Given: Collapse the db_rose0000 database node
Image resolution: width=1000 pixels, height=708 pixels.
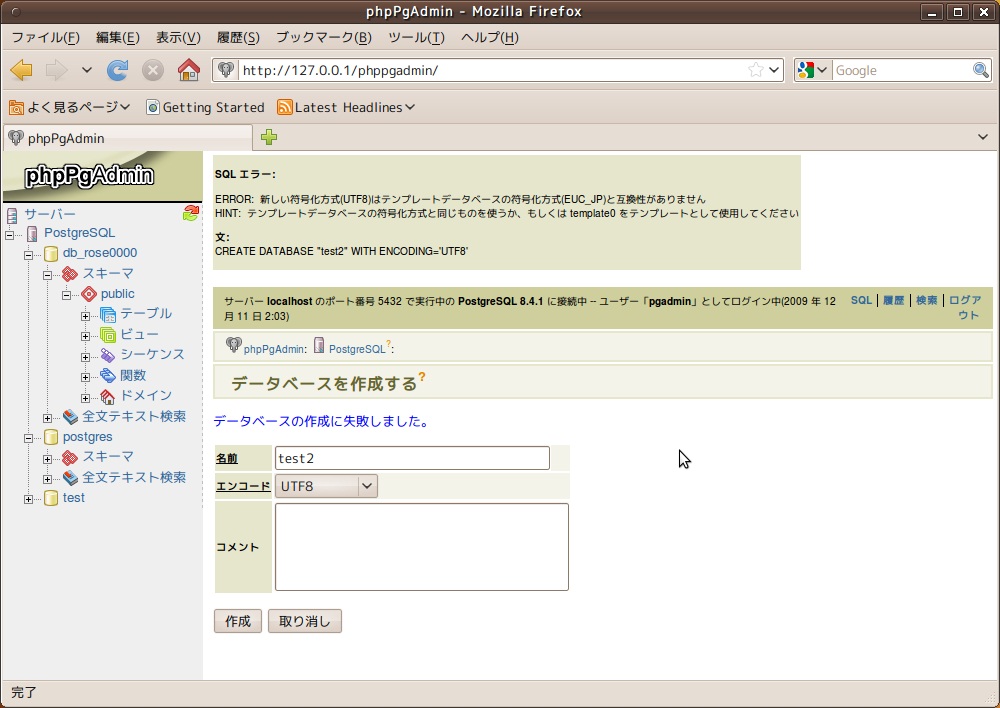Looking at the screenshot, I should (x=29, y=255).
